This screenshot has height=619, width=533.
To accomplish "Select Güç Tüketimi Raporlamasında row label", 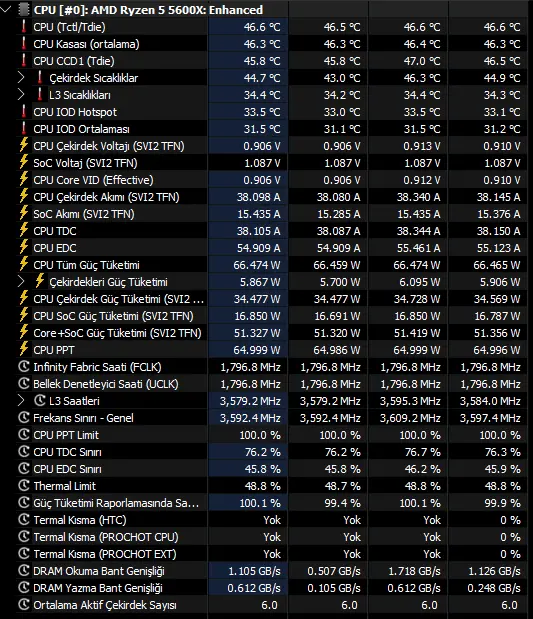I will [116, 503].
